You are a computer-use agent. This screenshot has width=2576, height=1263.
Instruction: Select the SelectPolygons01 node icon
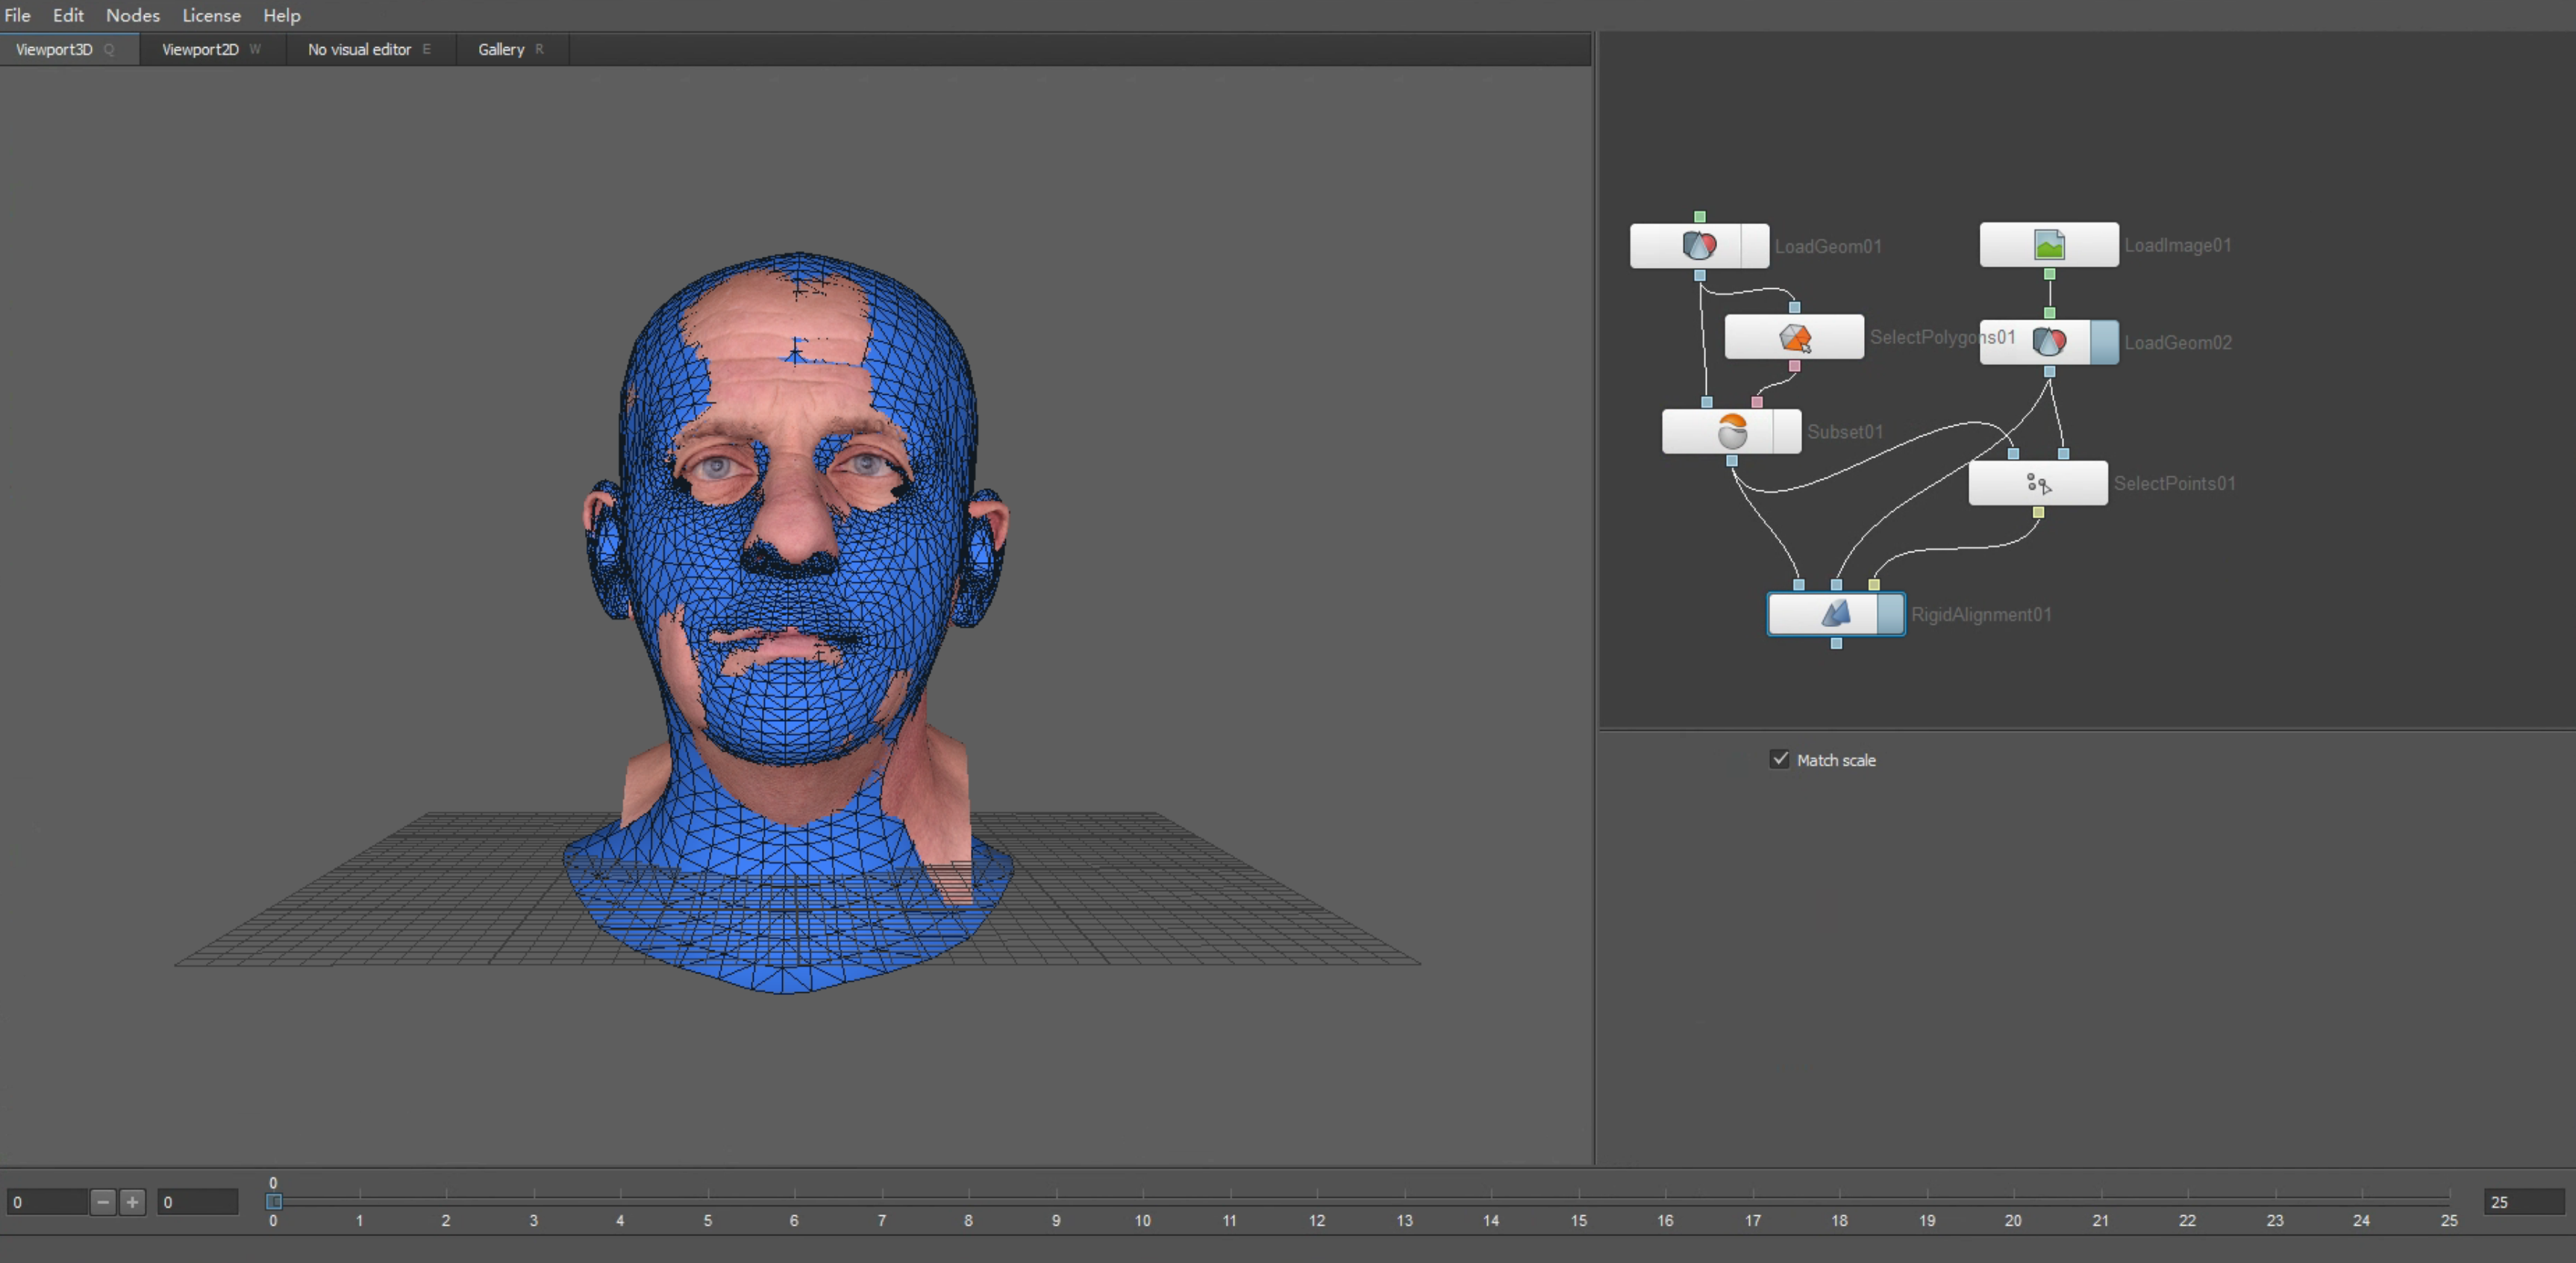coord(1795,338)
